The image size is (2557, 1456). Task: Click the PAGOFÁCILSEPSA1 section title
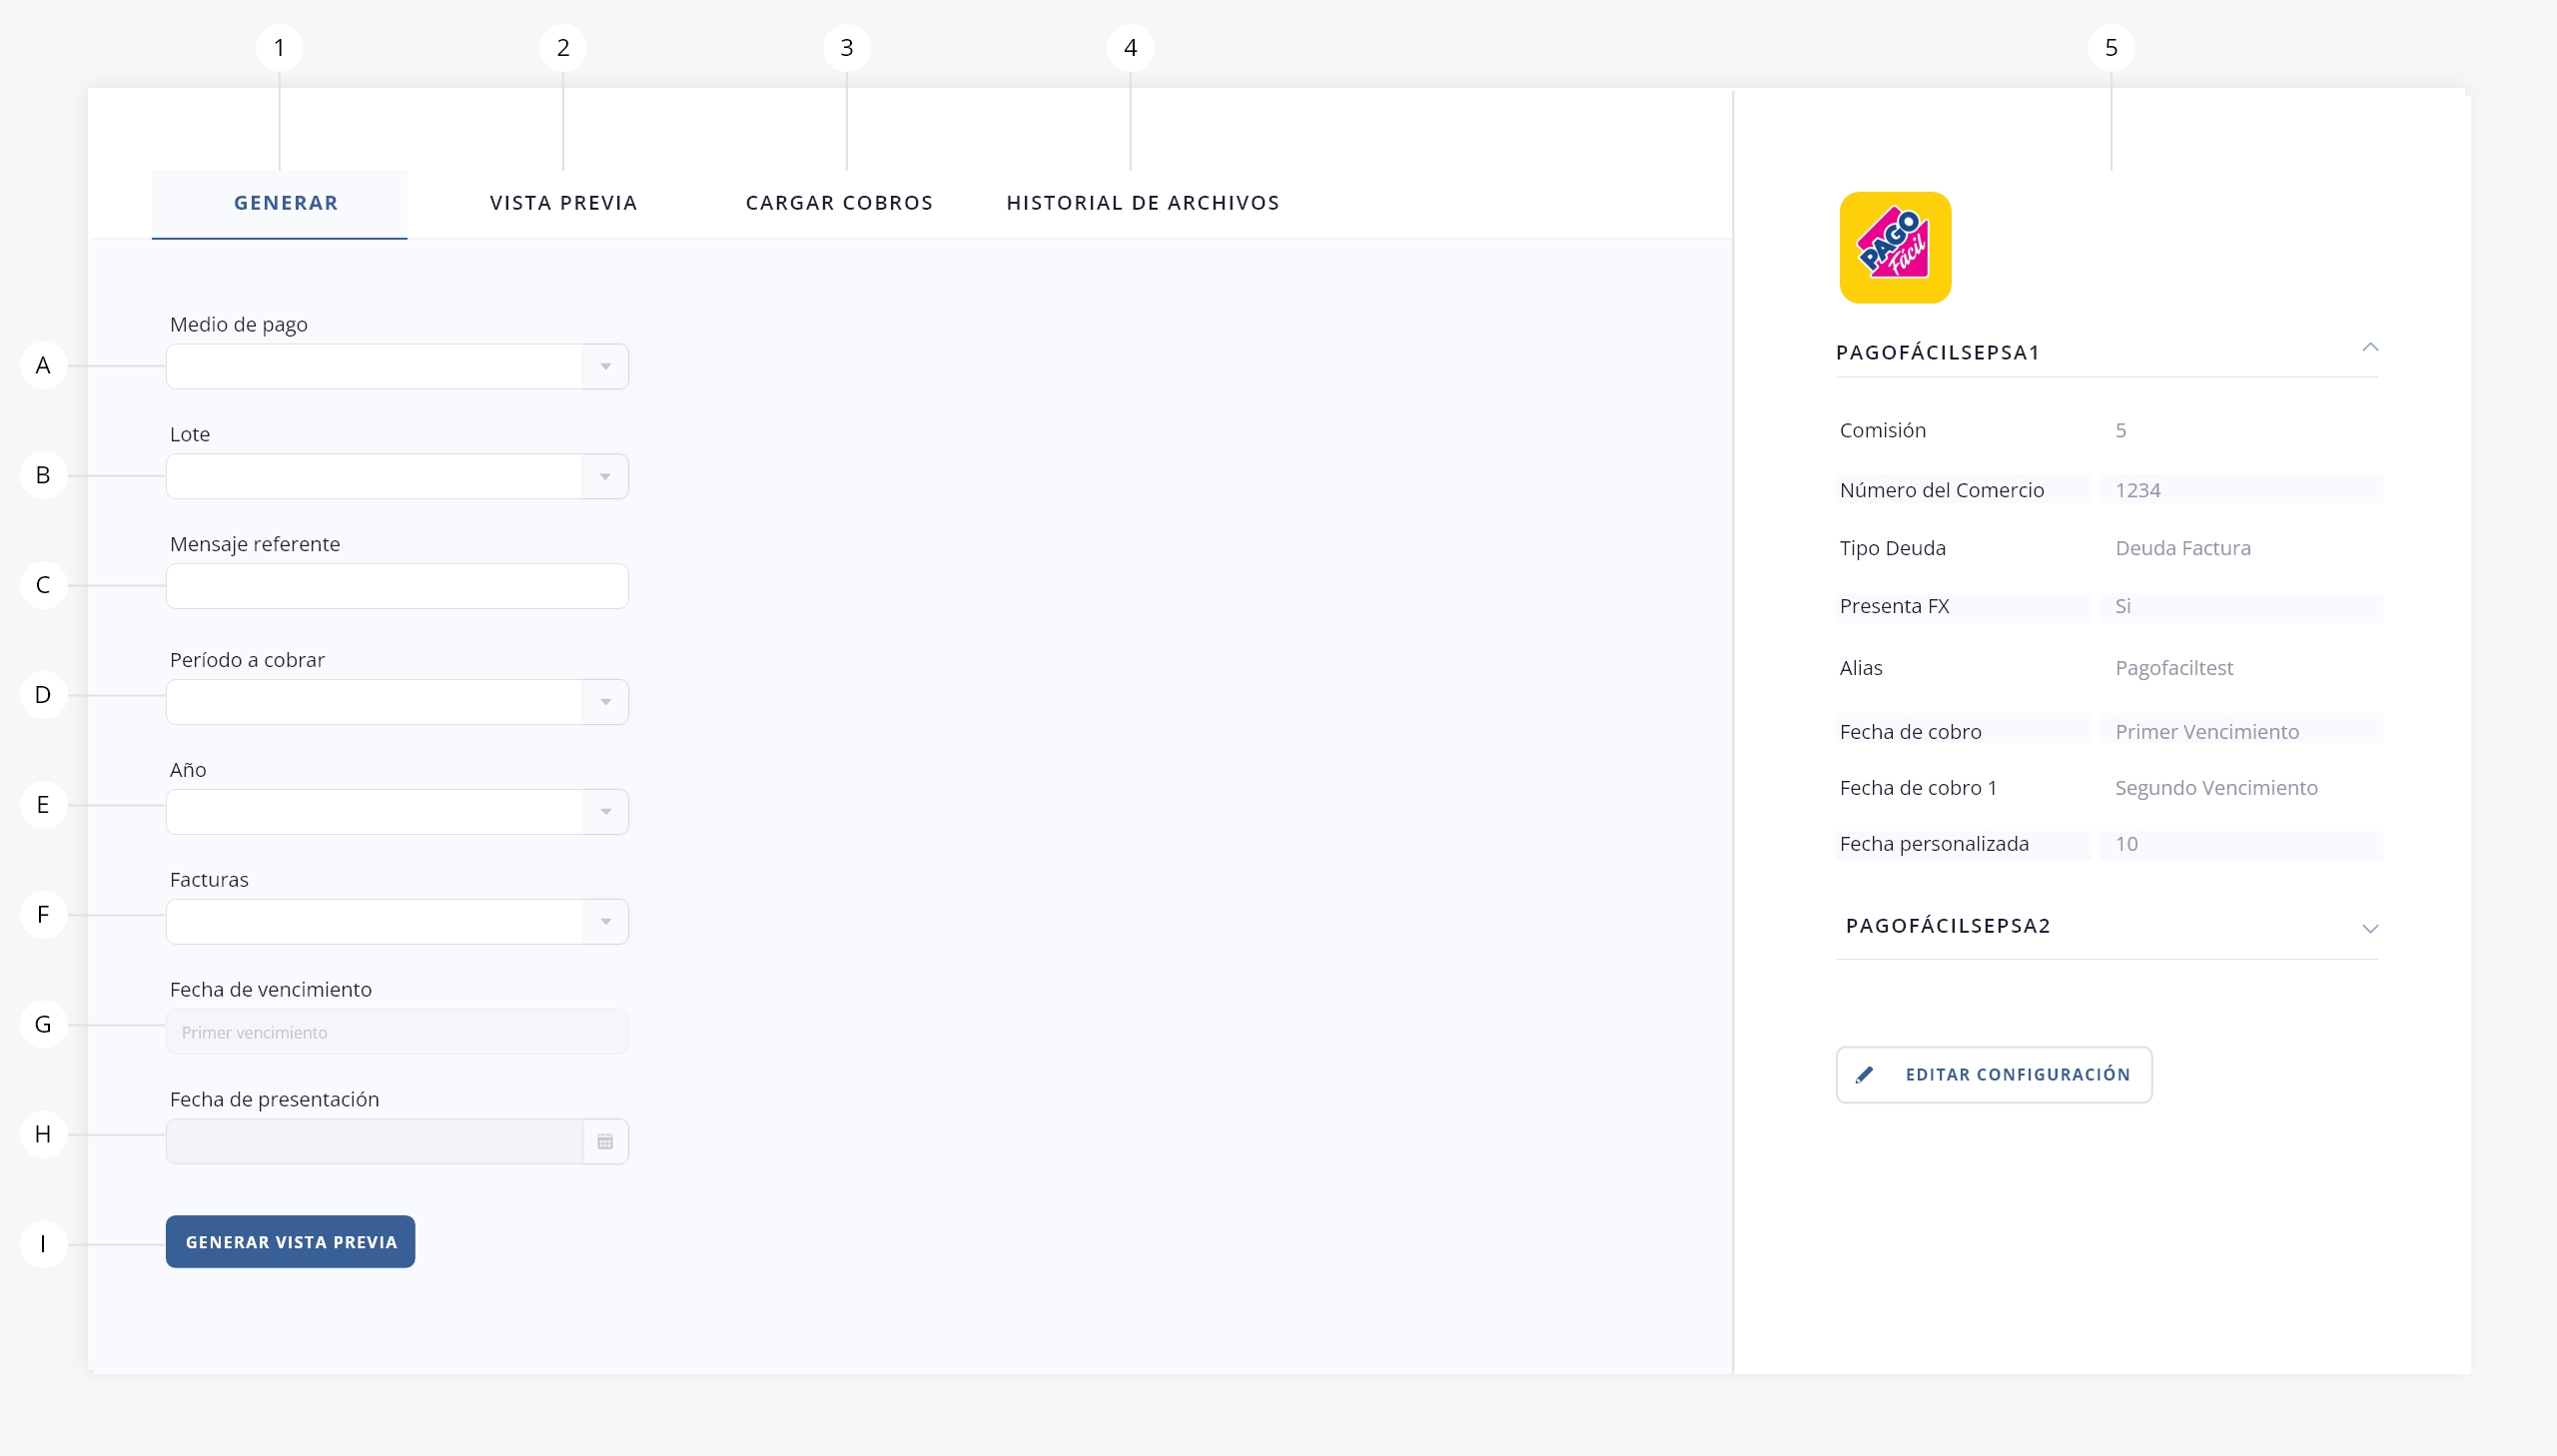coord(1938,352)
